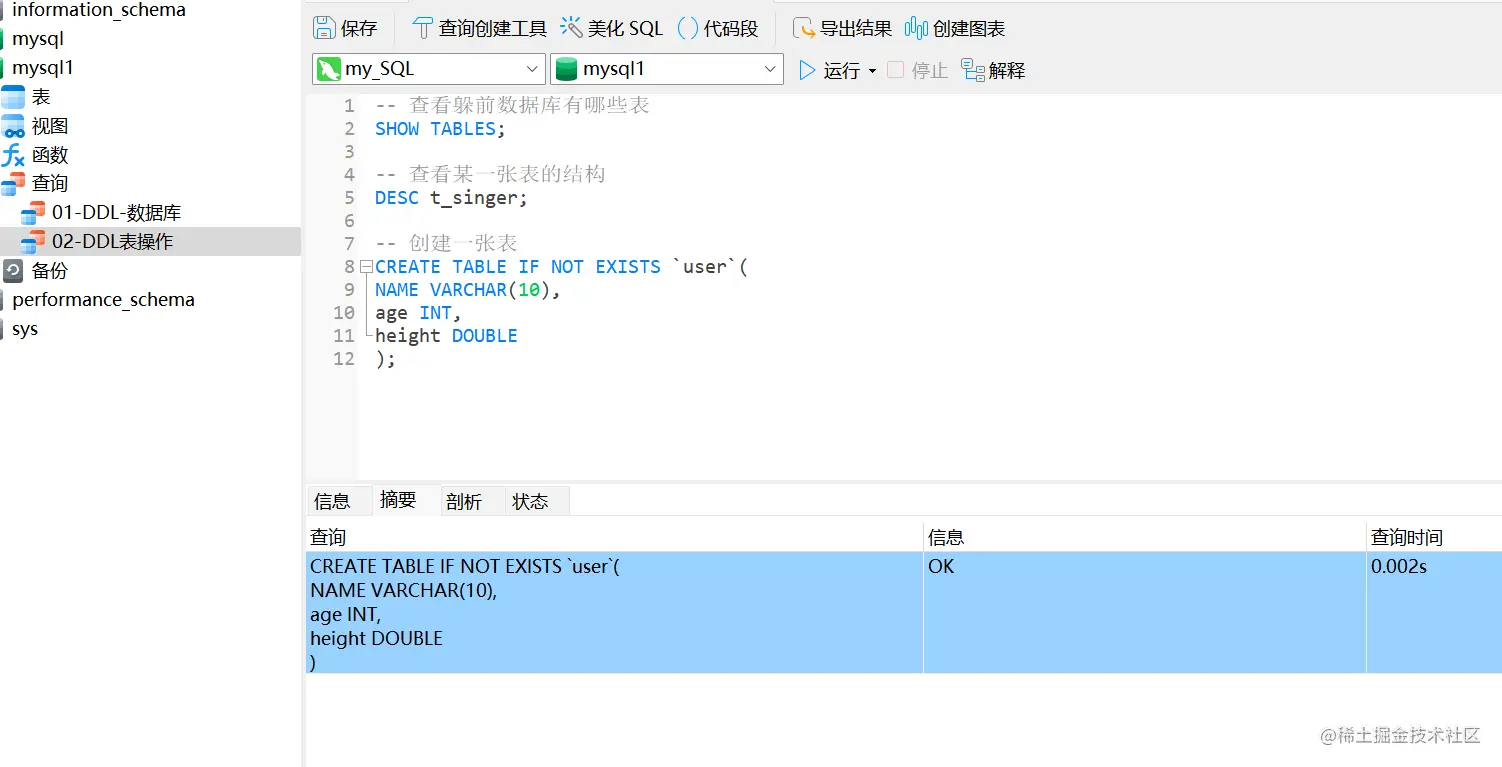Click the CREATE TABLE IF NOT EXISTS line in the editor
The height and width of the screenshot is (767, 1502).
coord(561,267)
